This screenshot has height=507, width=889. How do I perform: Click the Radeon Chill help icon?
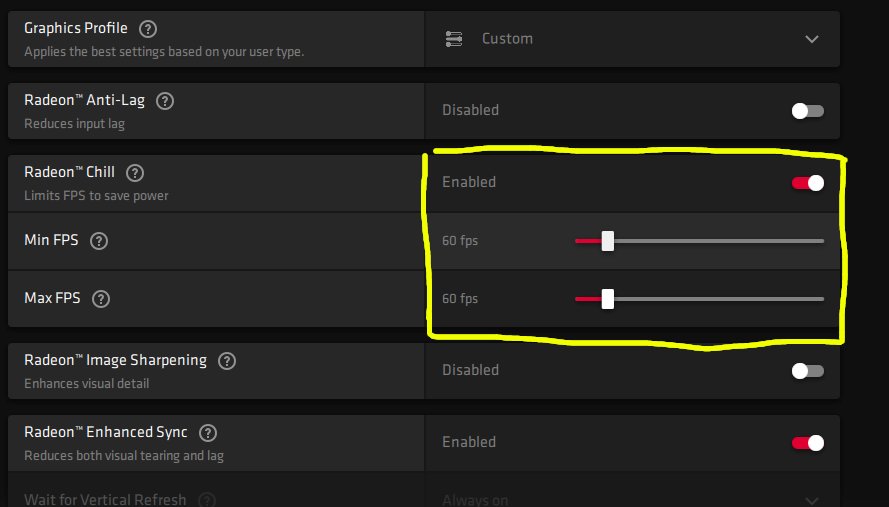pos(135,173)
